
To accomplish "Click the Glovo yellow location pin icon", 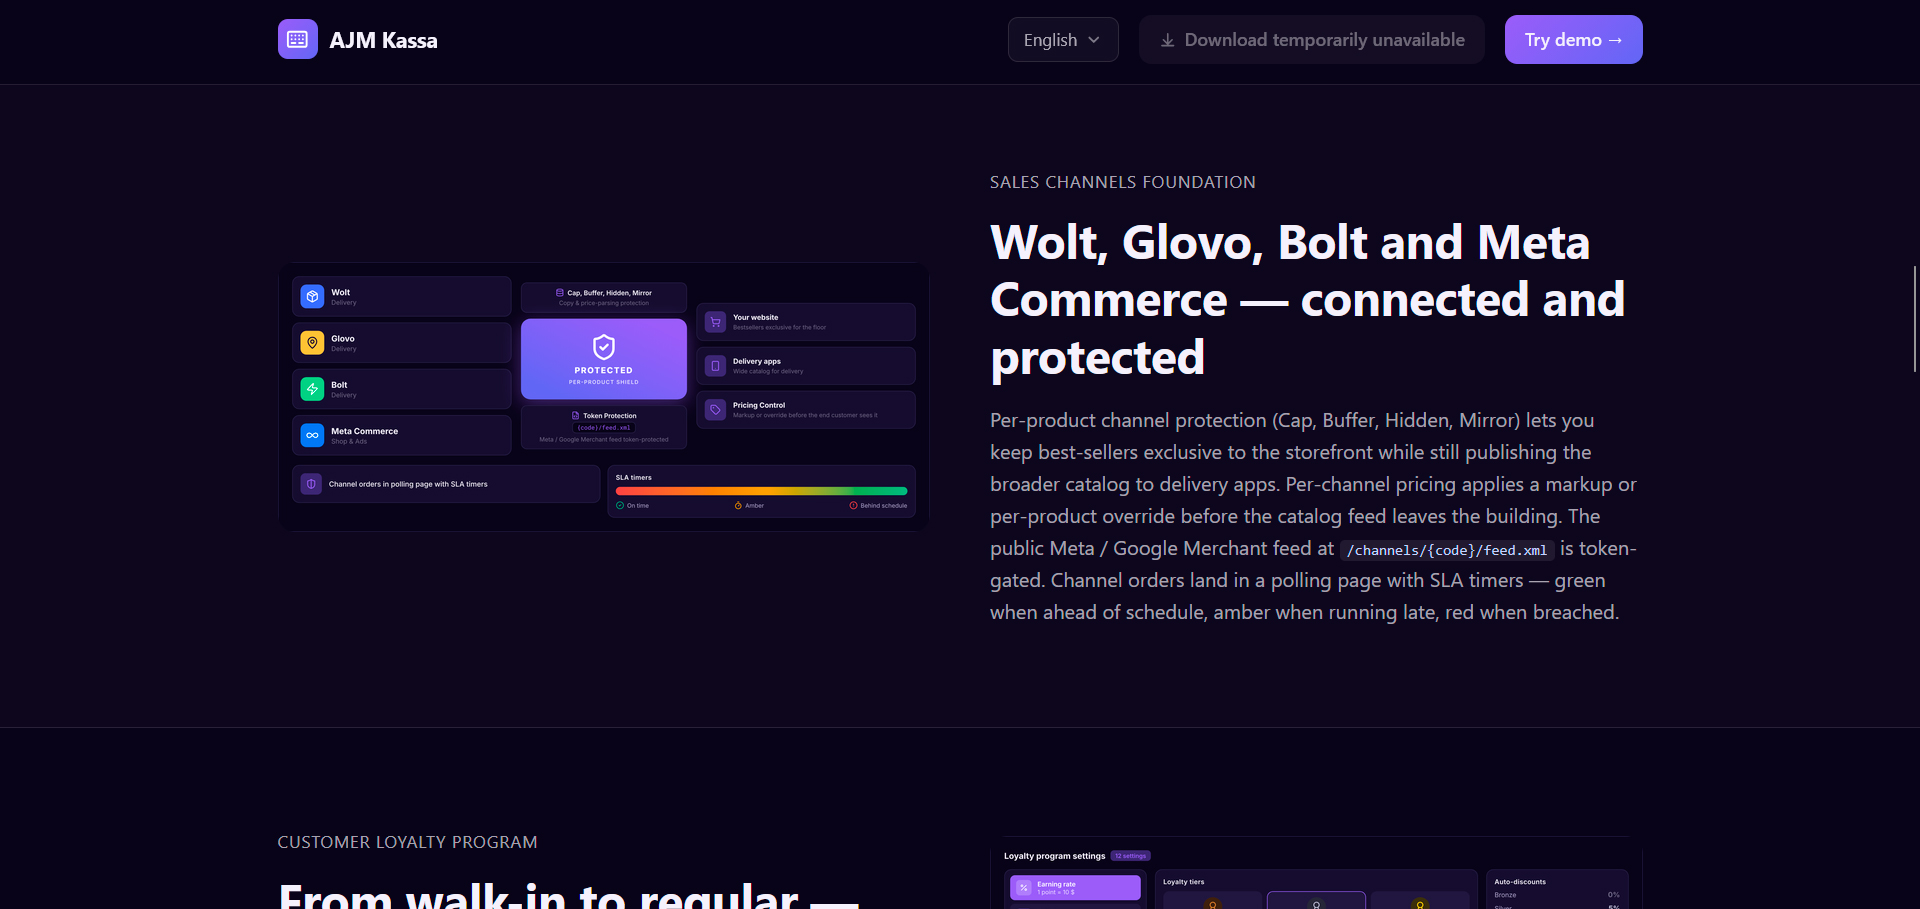I will point(312,343).
